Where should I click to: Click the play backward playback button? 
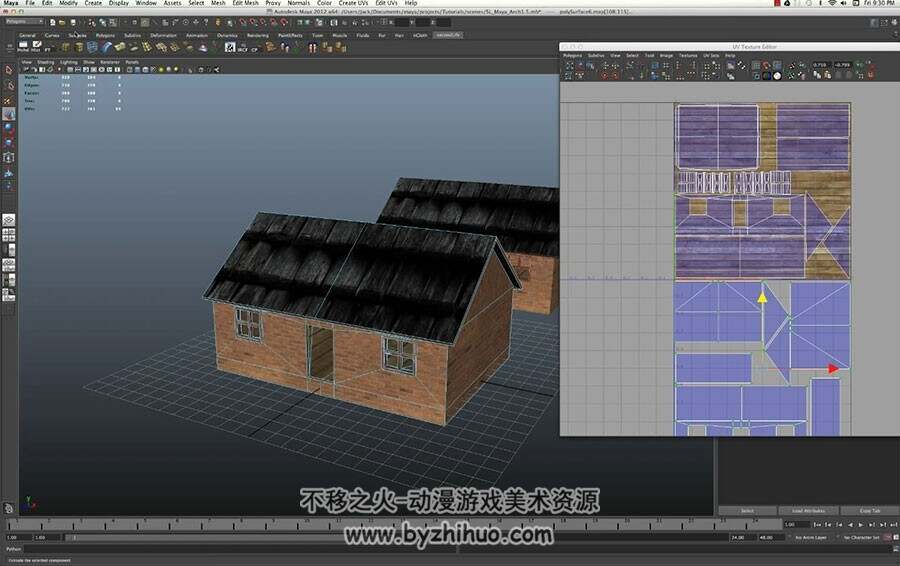850,525
